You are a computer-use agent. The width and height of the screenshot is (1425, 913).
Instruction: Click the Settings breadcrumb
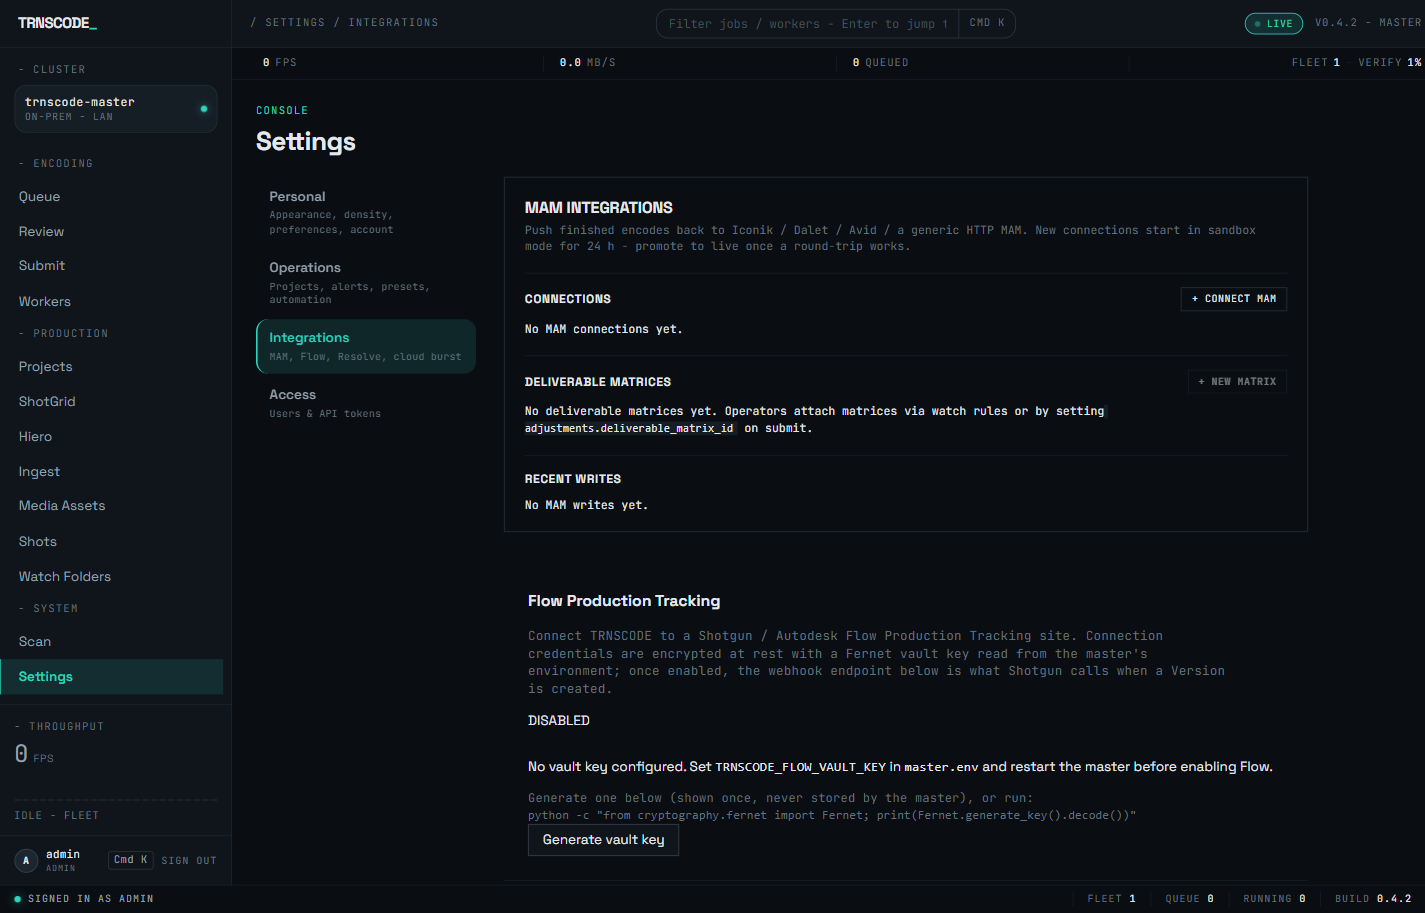point(295,23)
